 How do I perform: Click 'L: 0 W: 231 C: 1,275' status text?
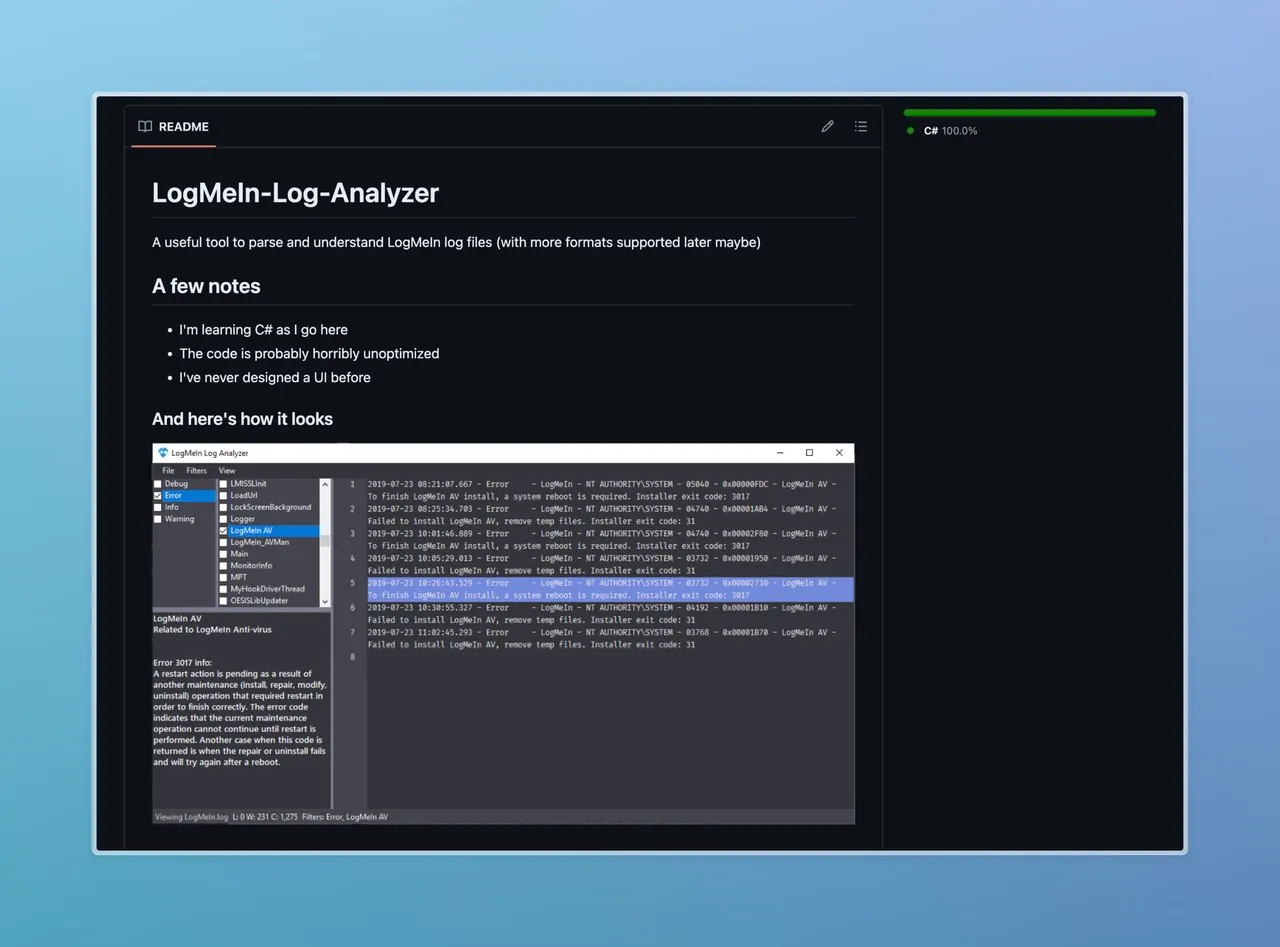pos(265,817)
